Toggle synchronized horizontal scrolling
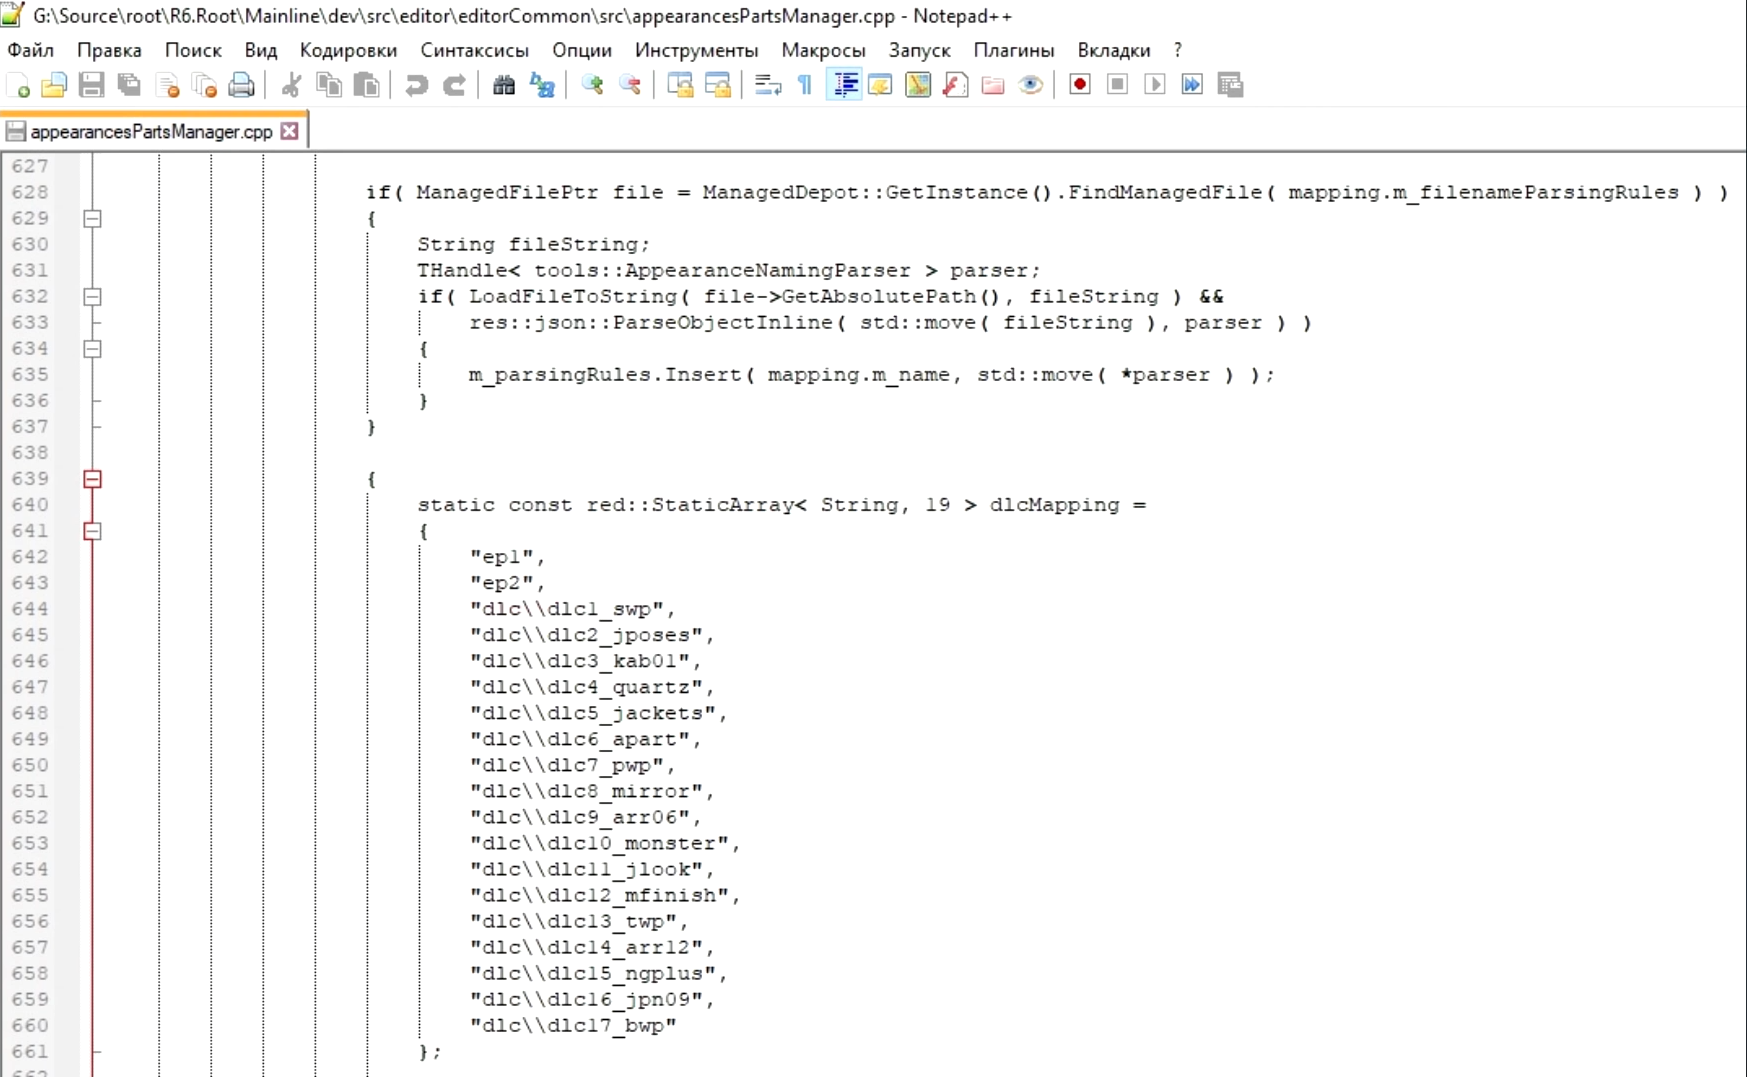1747x1077 pixels. point(718,85)
